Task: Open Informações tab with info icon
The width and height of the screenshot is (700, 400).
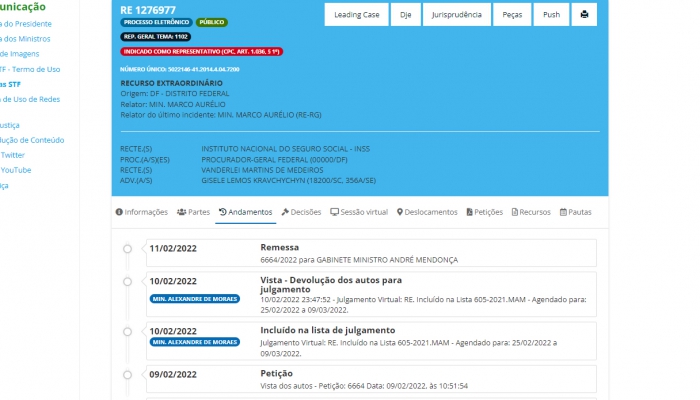Action: point(142,212)
